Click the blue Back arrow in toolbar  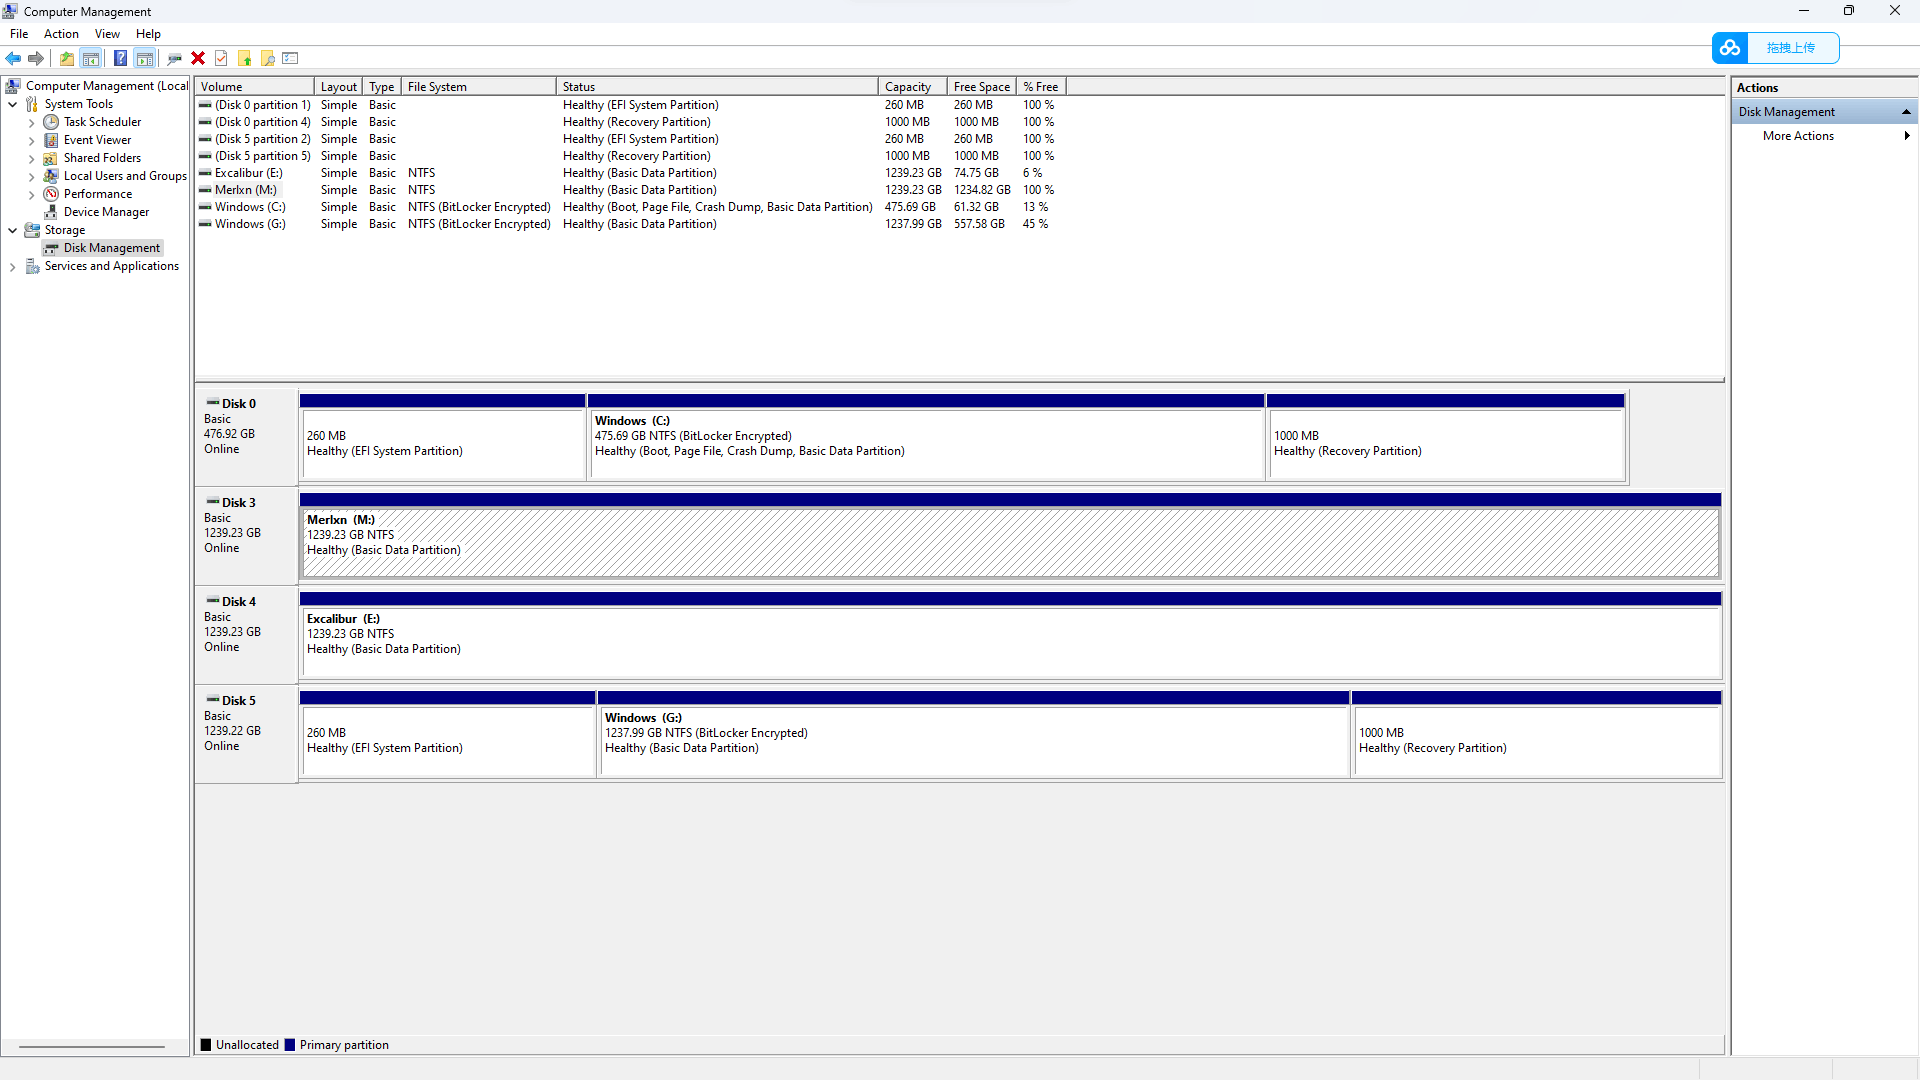click(13, 58)
